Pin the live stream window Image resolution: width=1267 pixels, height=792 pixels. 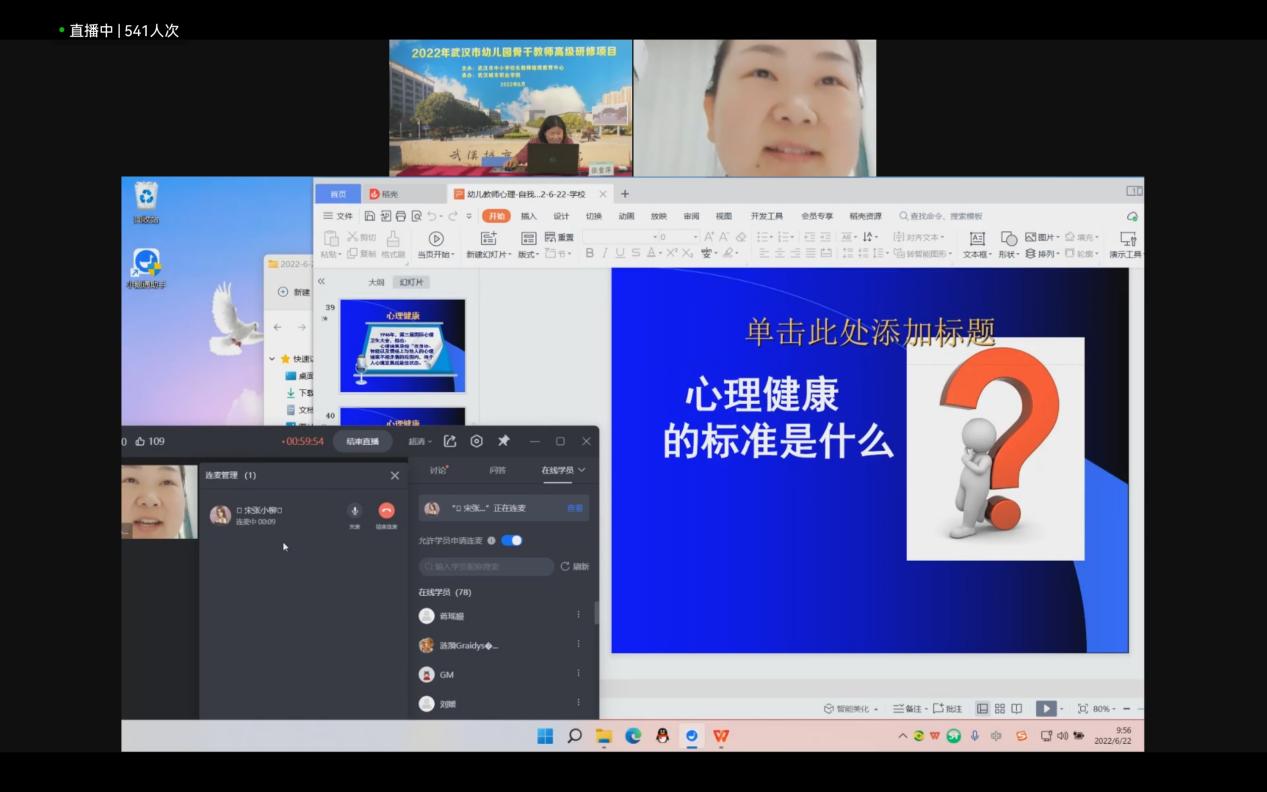504,441
